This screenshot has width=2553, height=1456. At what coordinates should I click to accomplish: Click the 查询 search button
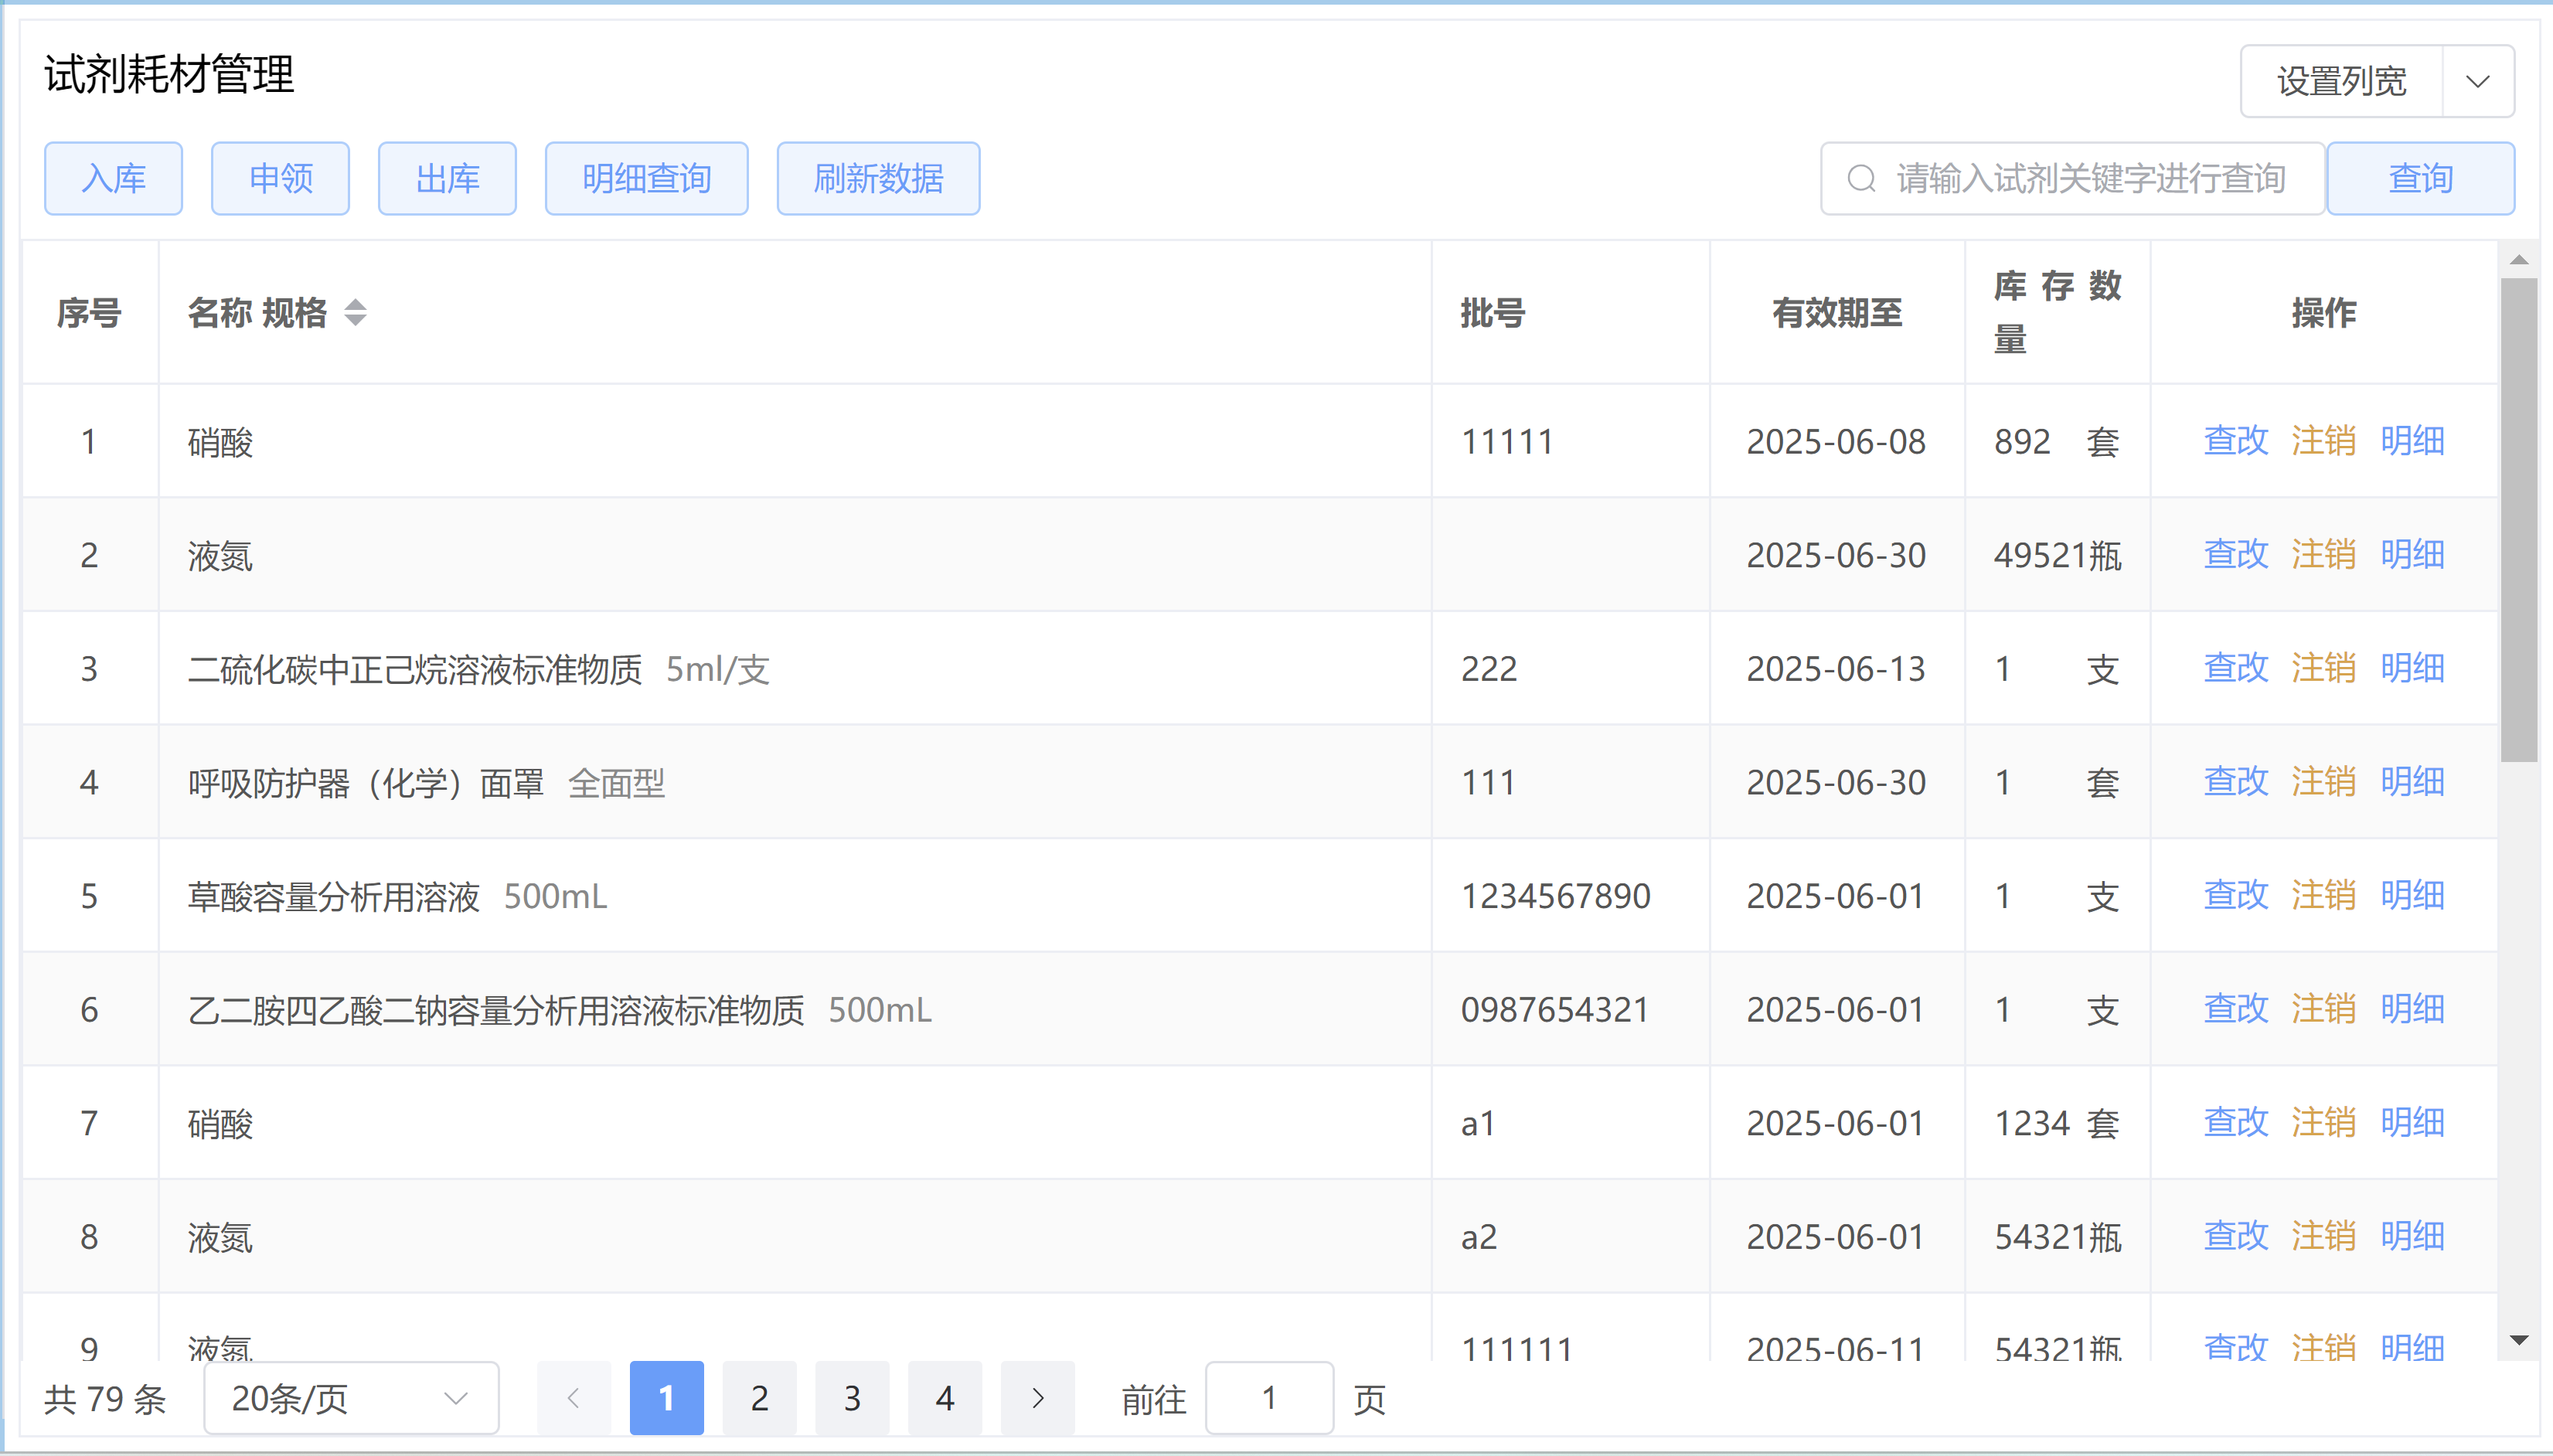(x=2420, y=179)
